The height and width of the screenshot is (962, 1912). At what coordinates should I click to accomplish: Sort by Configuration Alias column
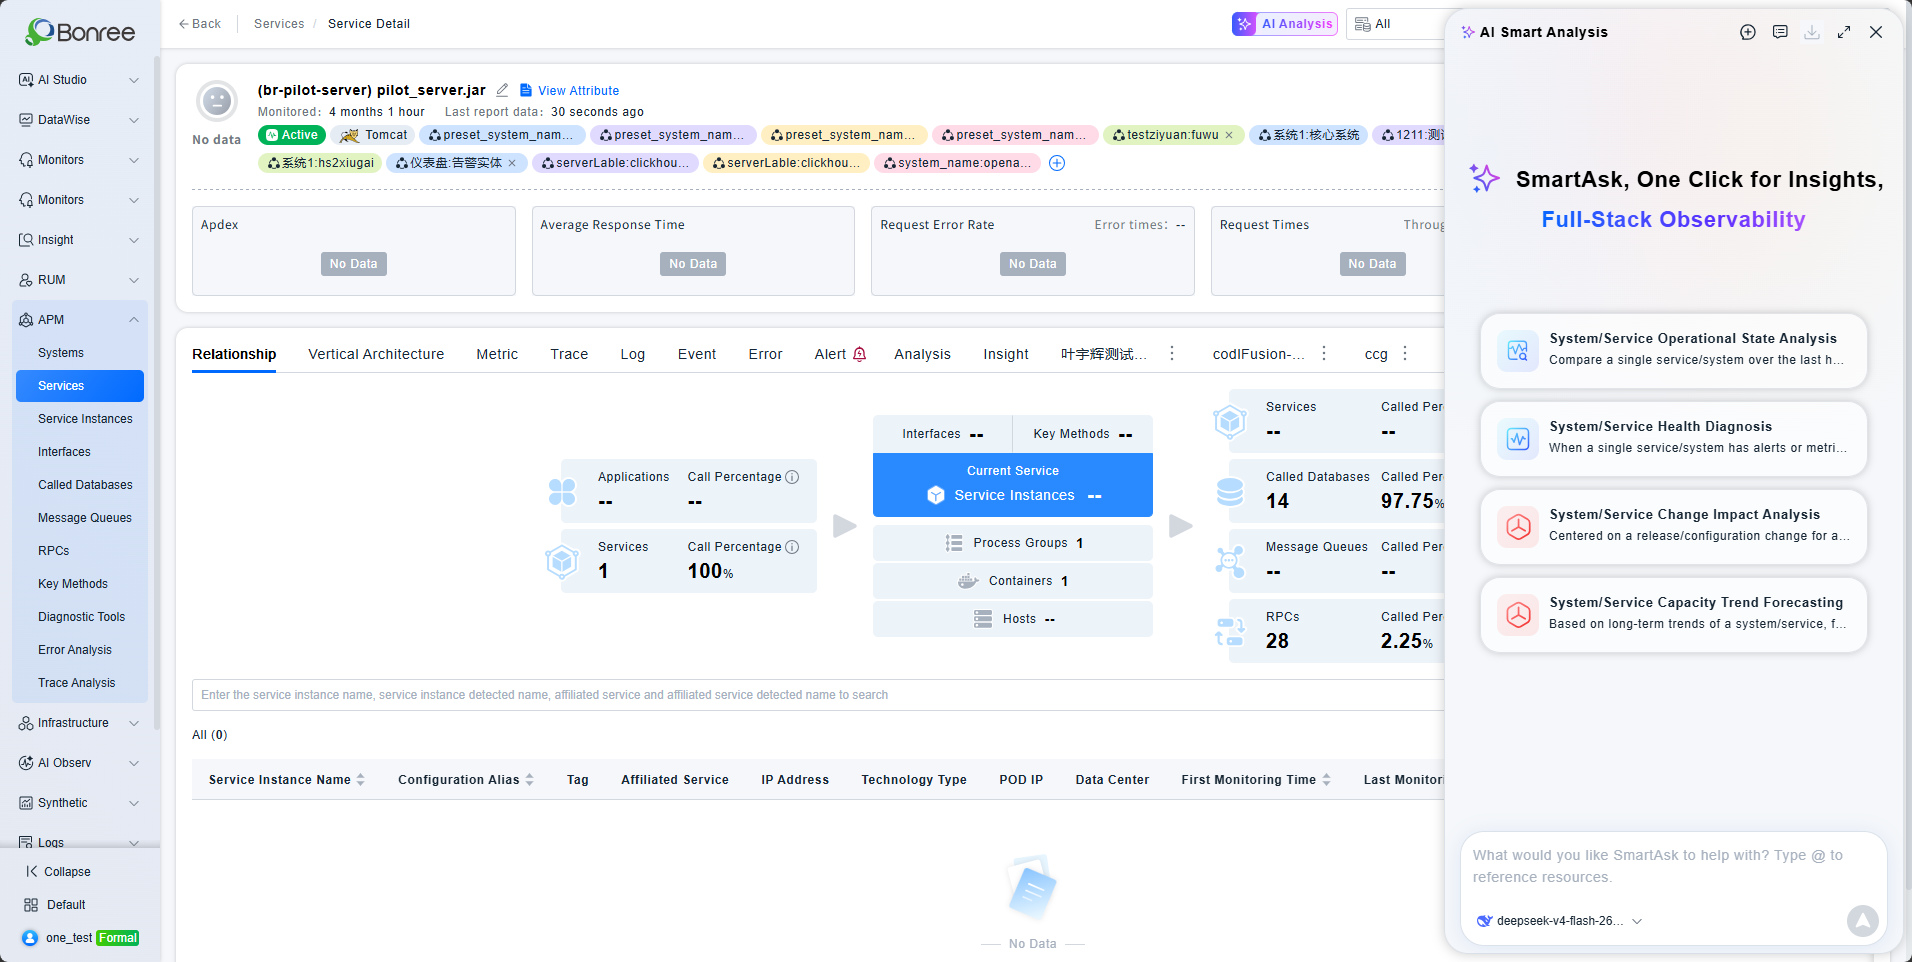coord(529,780)
